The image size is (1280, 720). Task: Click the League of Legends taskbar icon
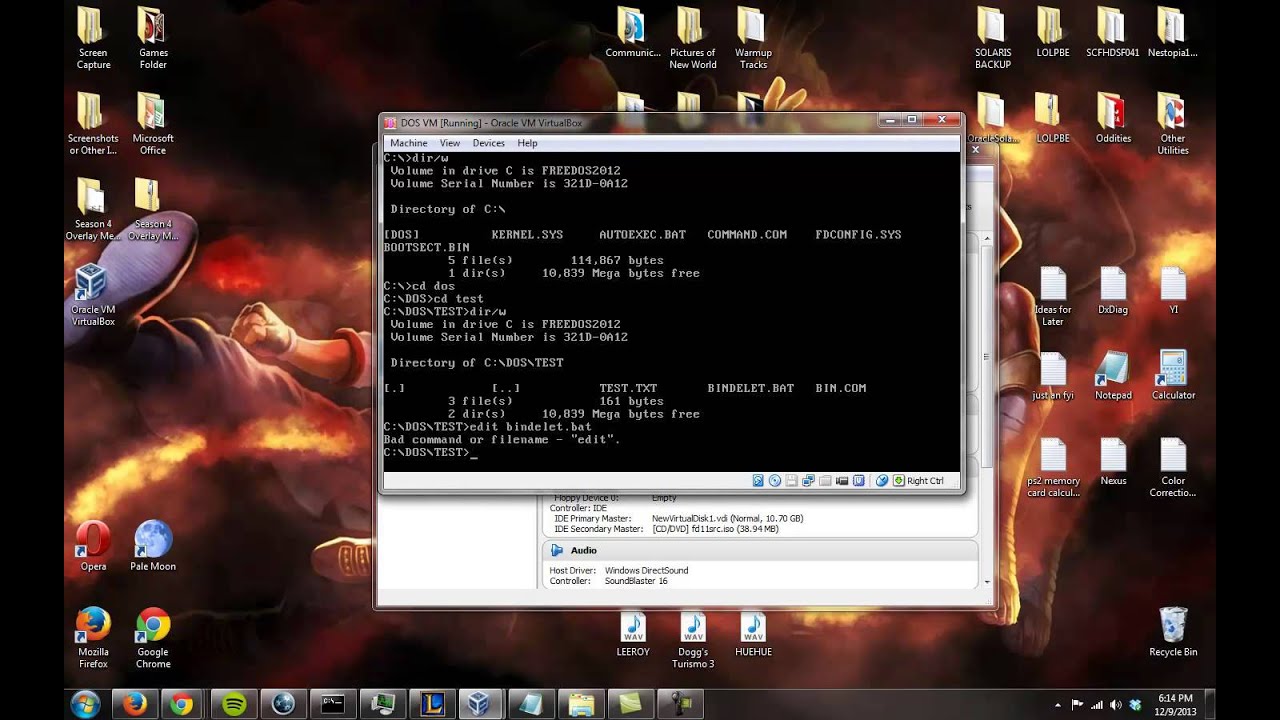point(431,704)
